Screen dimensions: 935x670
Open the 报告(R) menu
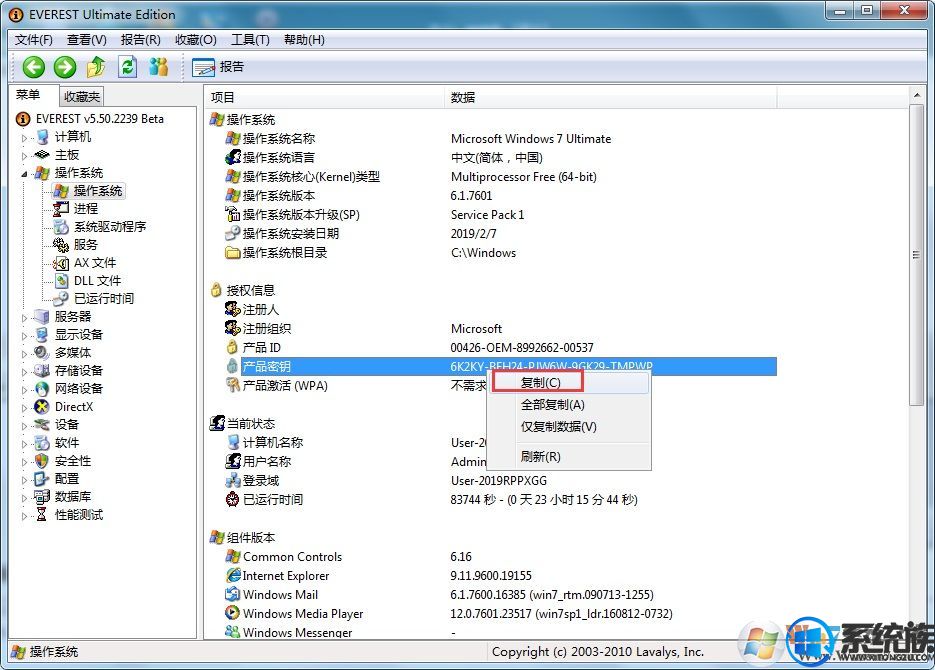click(x=141, y=40)
